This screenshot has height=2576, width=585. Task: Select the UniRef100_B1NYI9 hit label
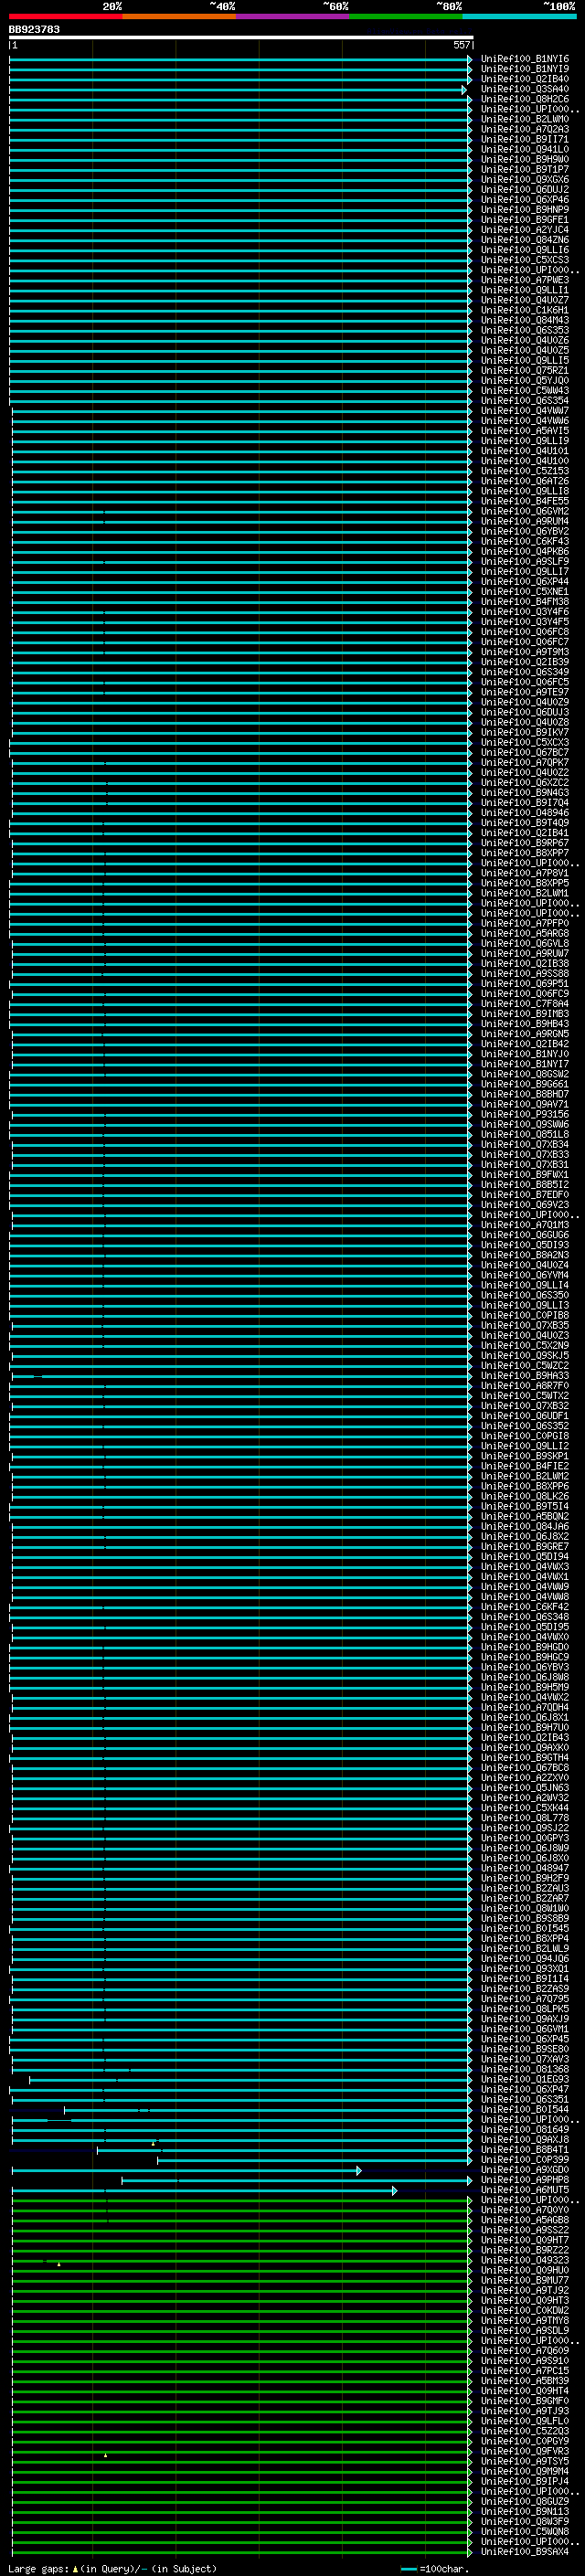pyautogui.click(x=524, y=69)
